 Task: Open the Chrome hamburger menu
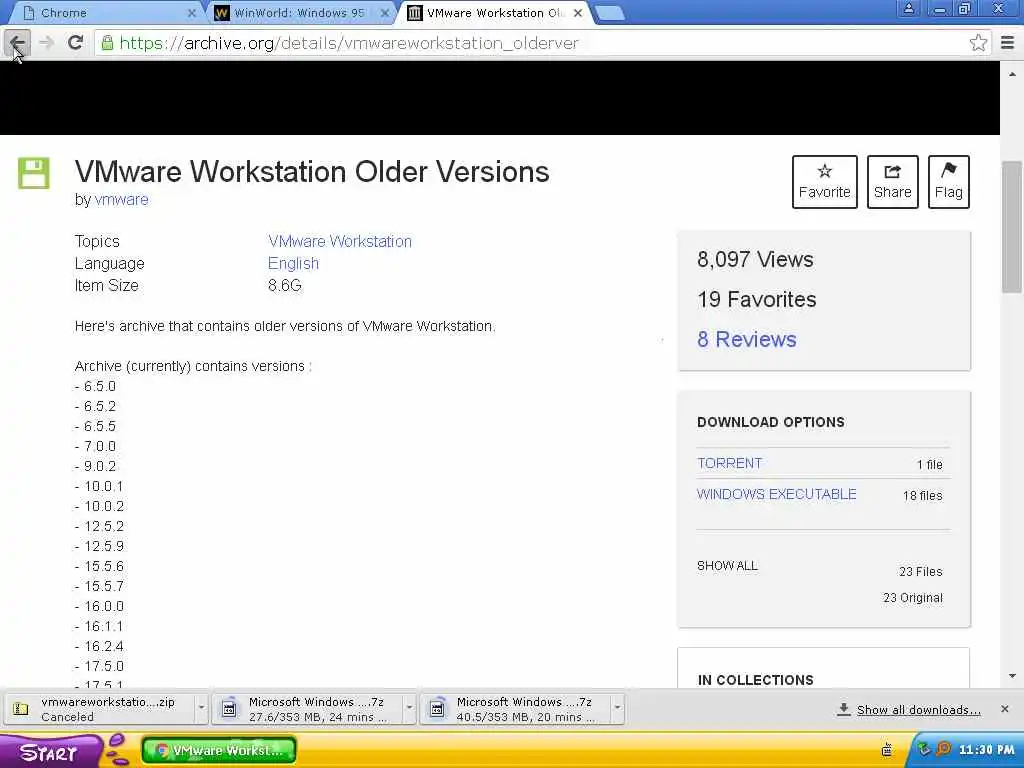[1007, 43]
